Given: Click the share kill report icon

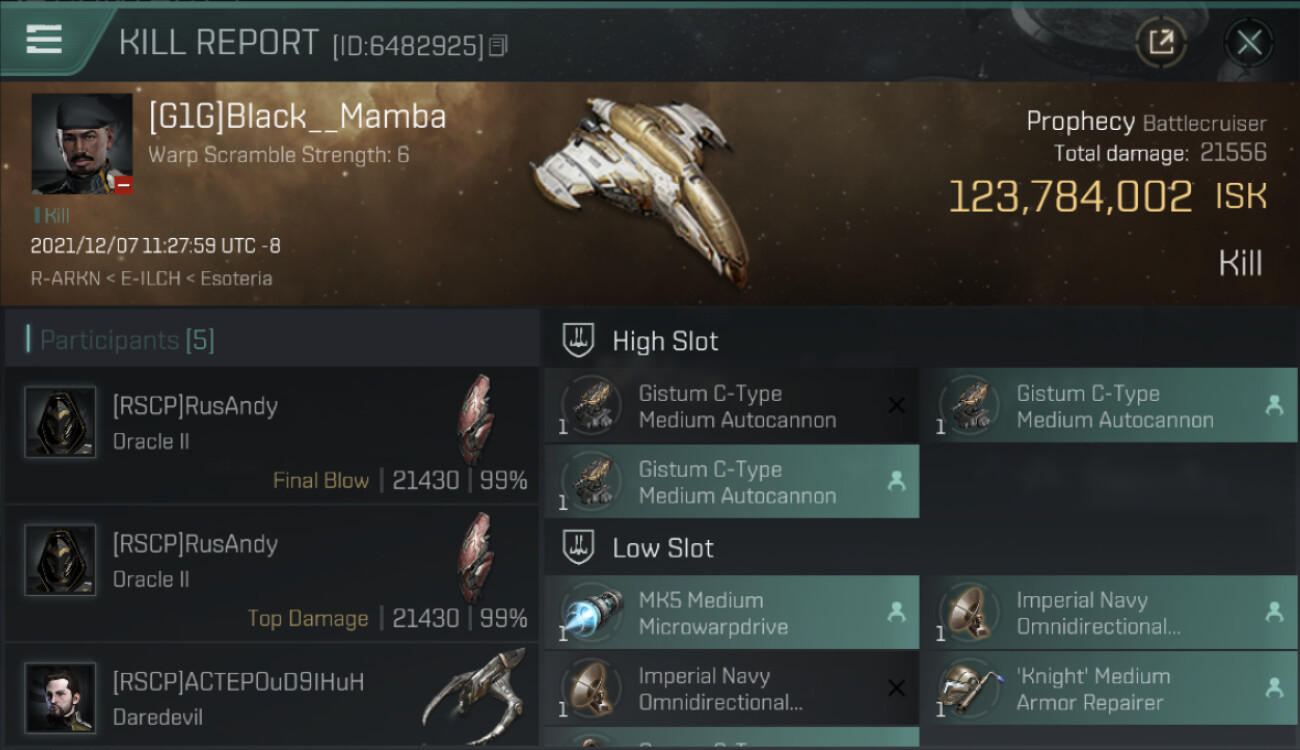Looking at the screenshot, I should tap(1161, 42).
